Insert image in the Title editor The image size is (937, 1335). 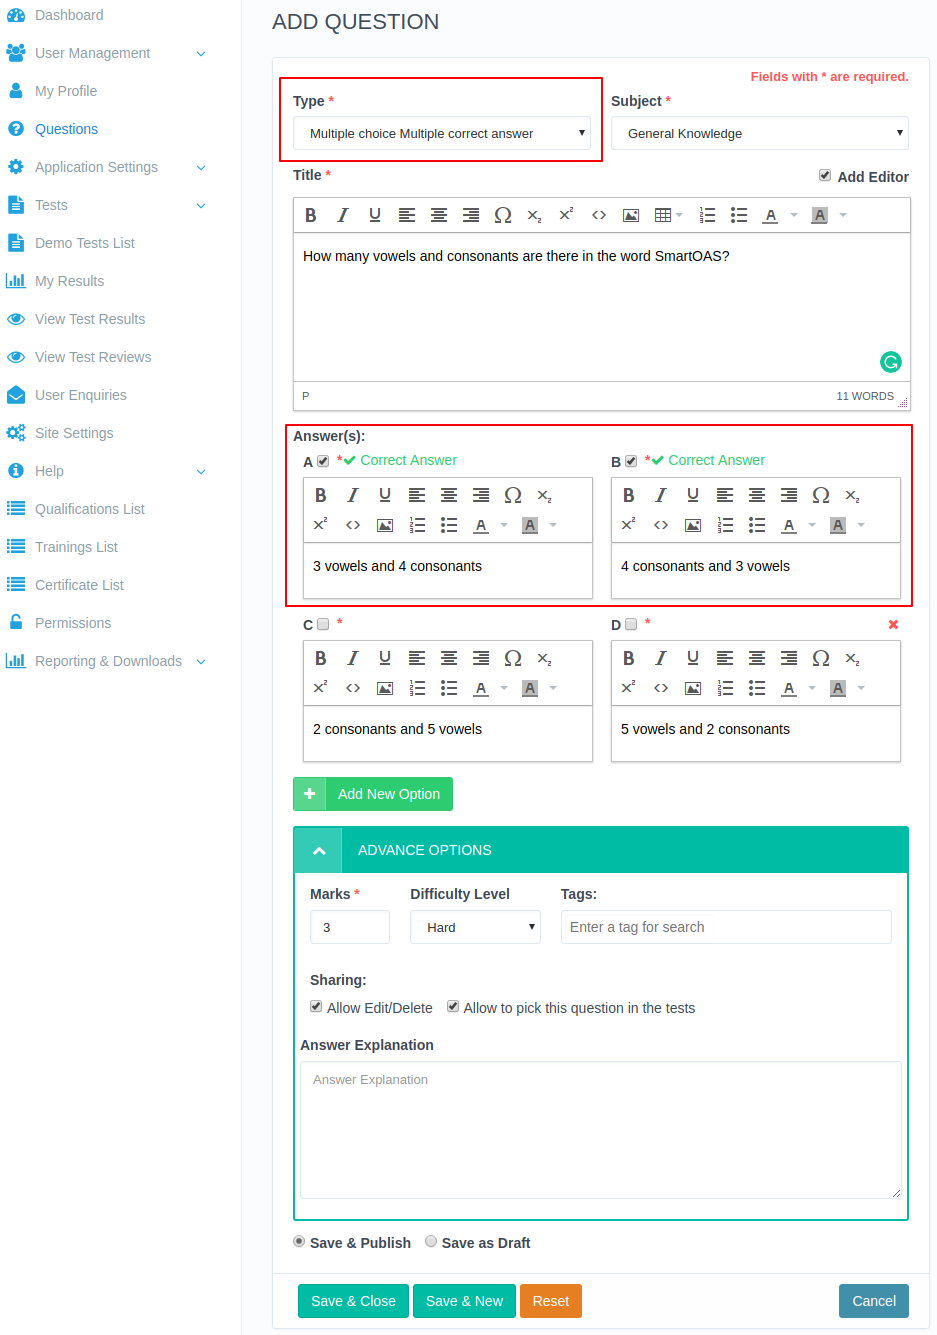tap(631, 215)
